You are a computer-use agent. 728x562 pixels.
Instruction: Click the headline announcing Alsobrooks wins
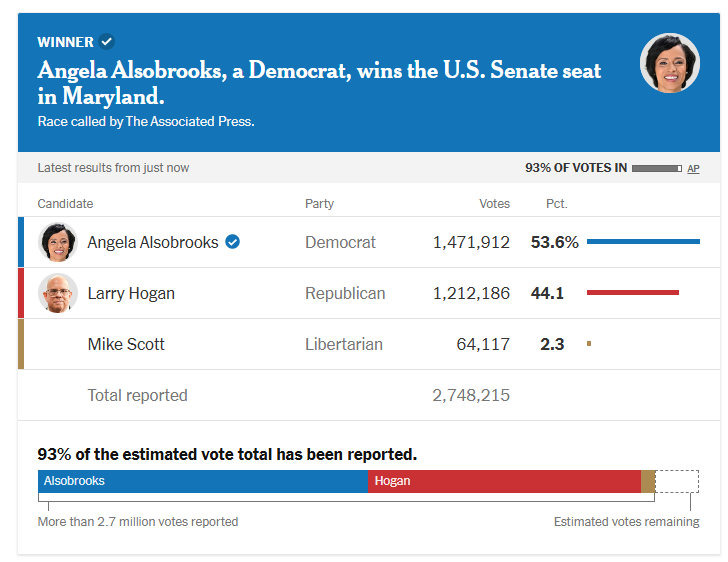pyautogui.click(x=319, y=83)
